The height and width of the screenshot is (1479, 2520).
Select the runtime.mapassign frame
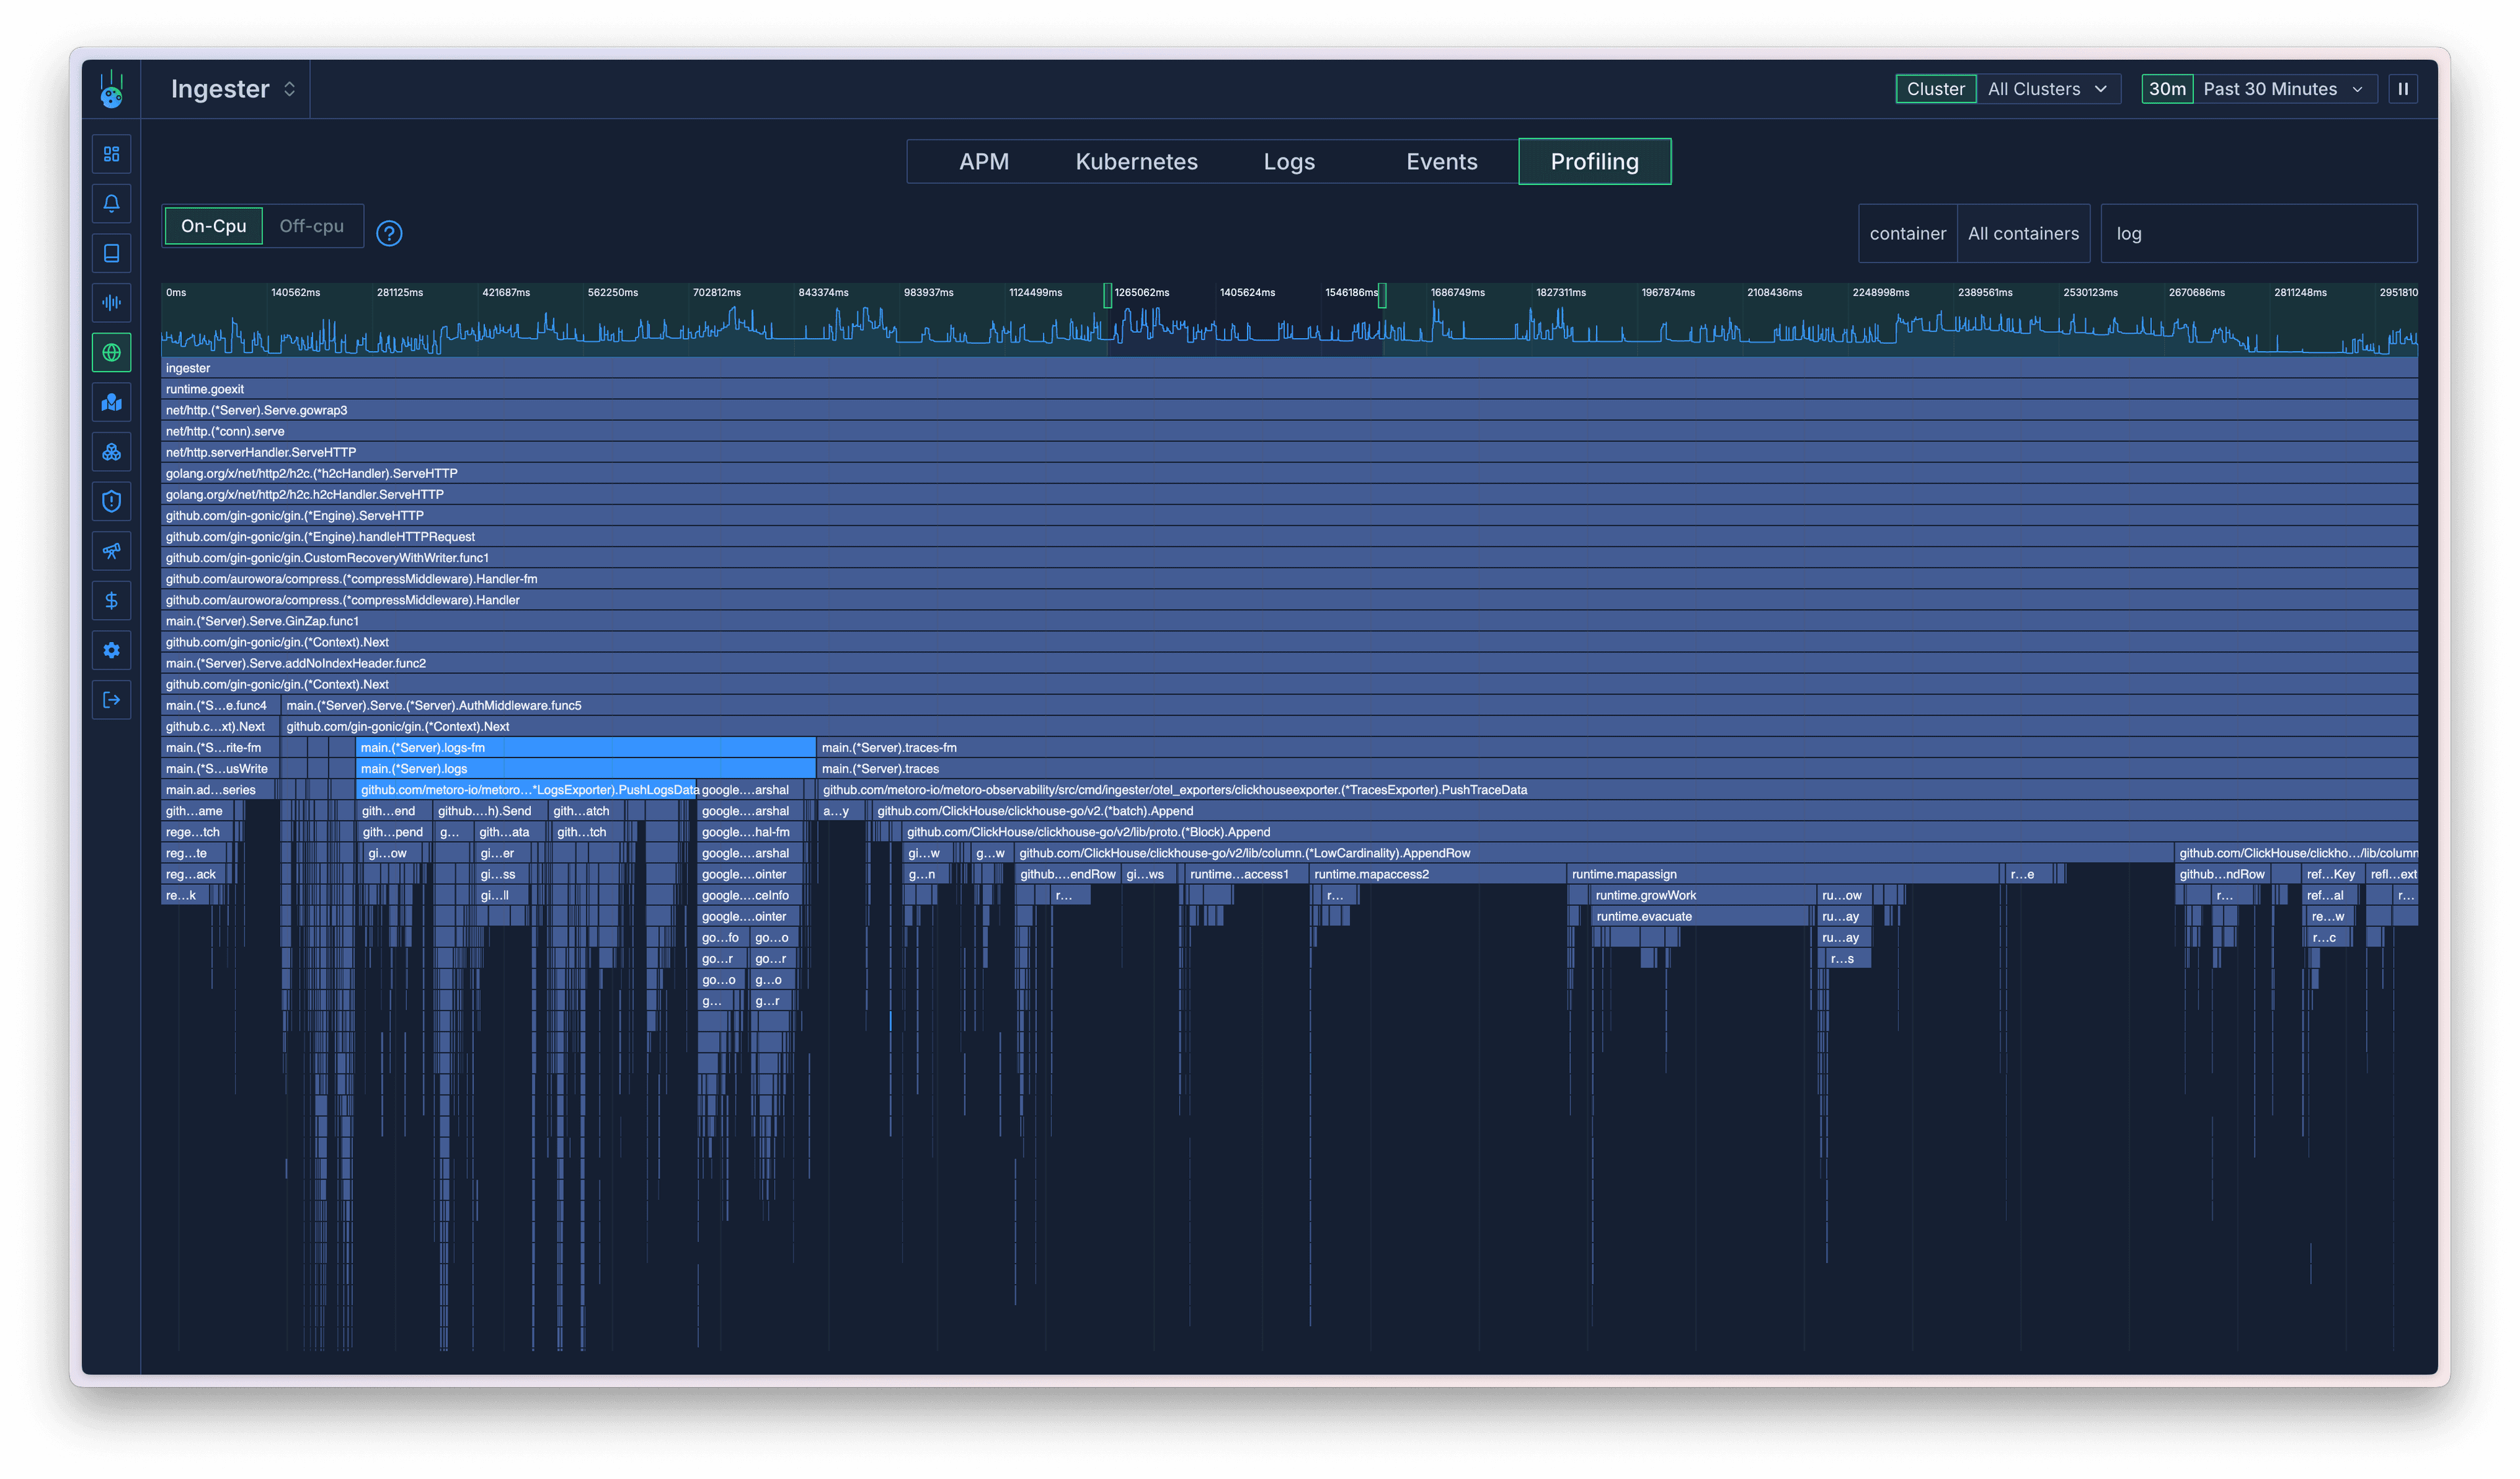[1783, 874]
